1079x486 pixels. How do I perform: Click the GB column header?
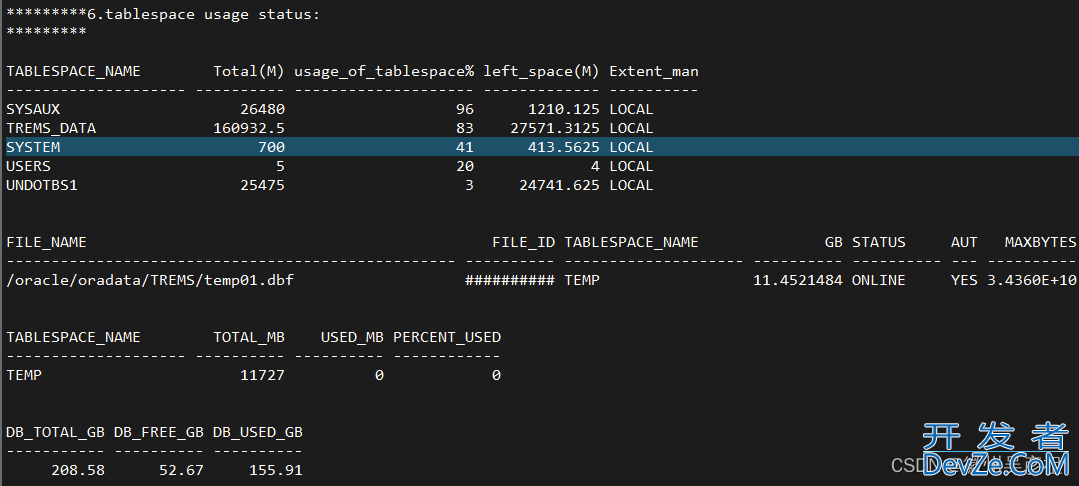point(833,242)
